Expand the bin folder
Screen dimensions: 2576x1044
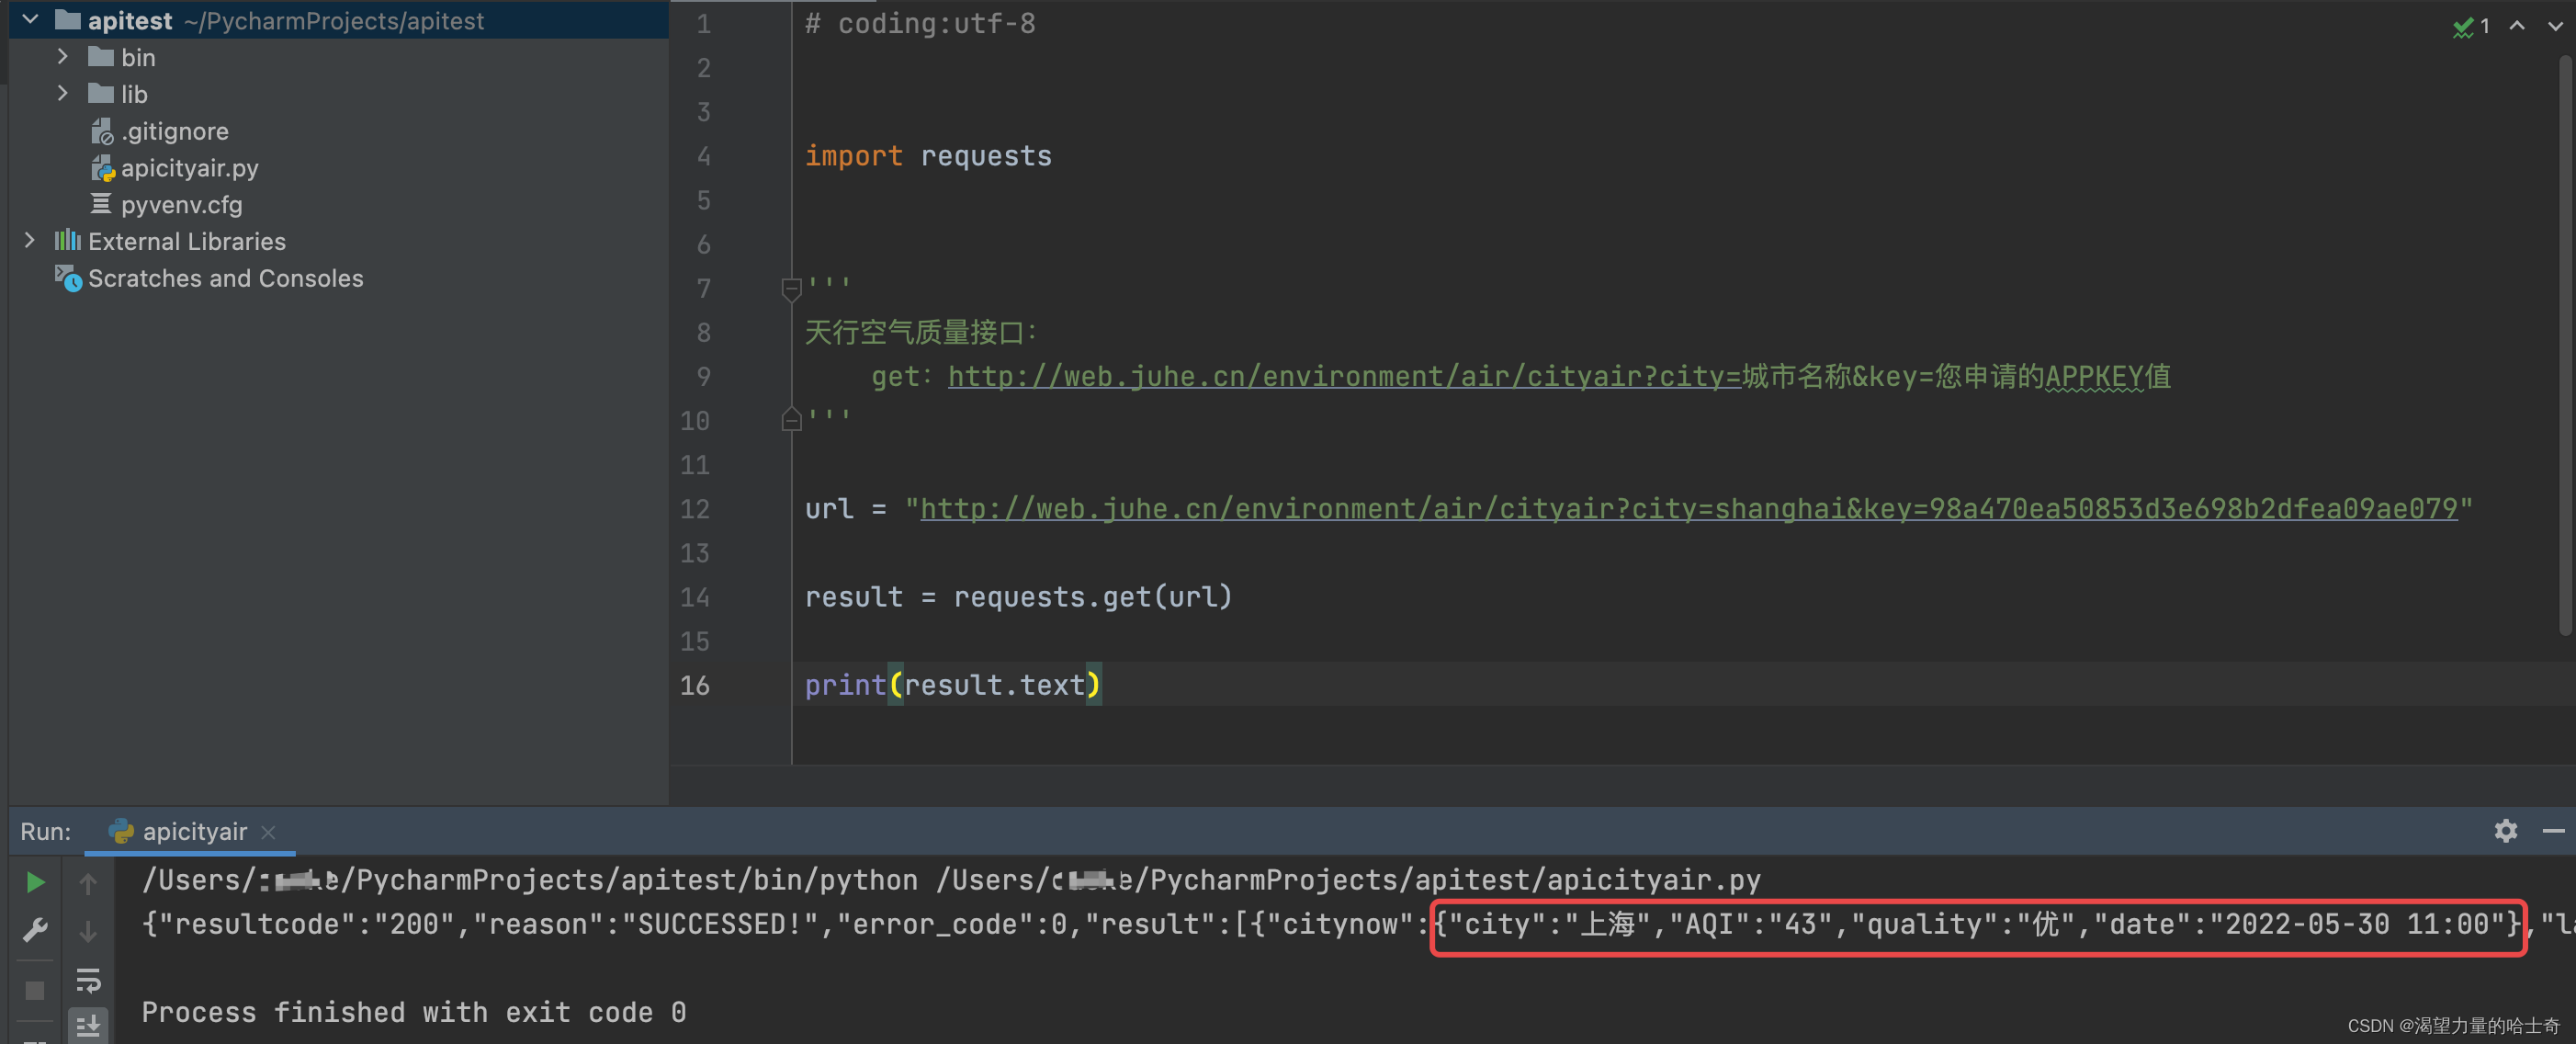pyautogui.click(x=62, y=56)
